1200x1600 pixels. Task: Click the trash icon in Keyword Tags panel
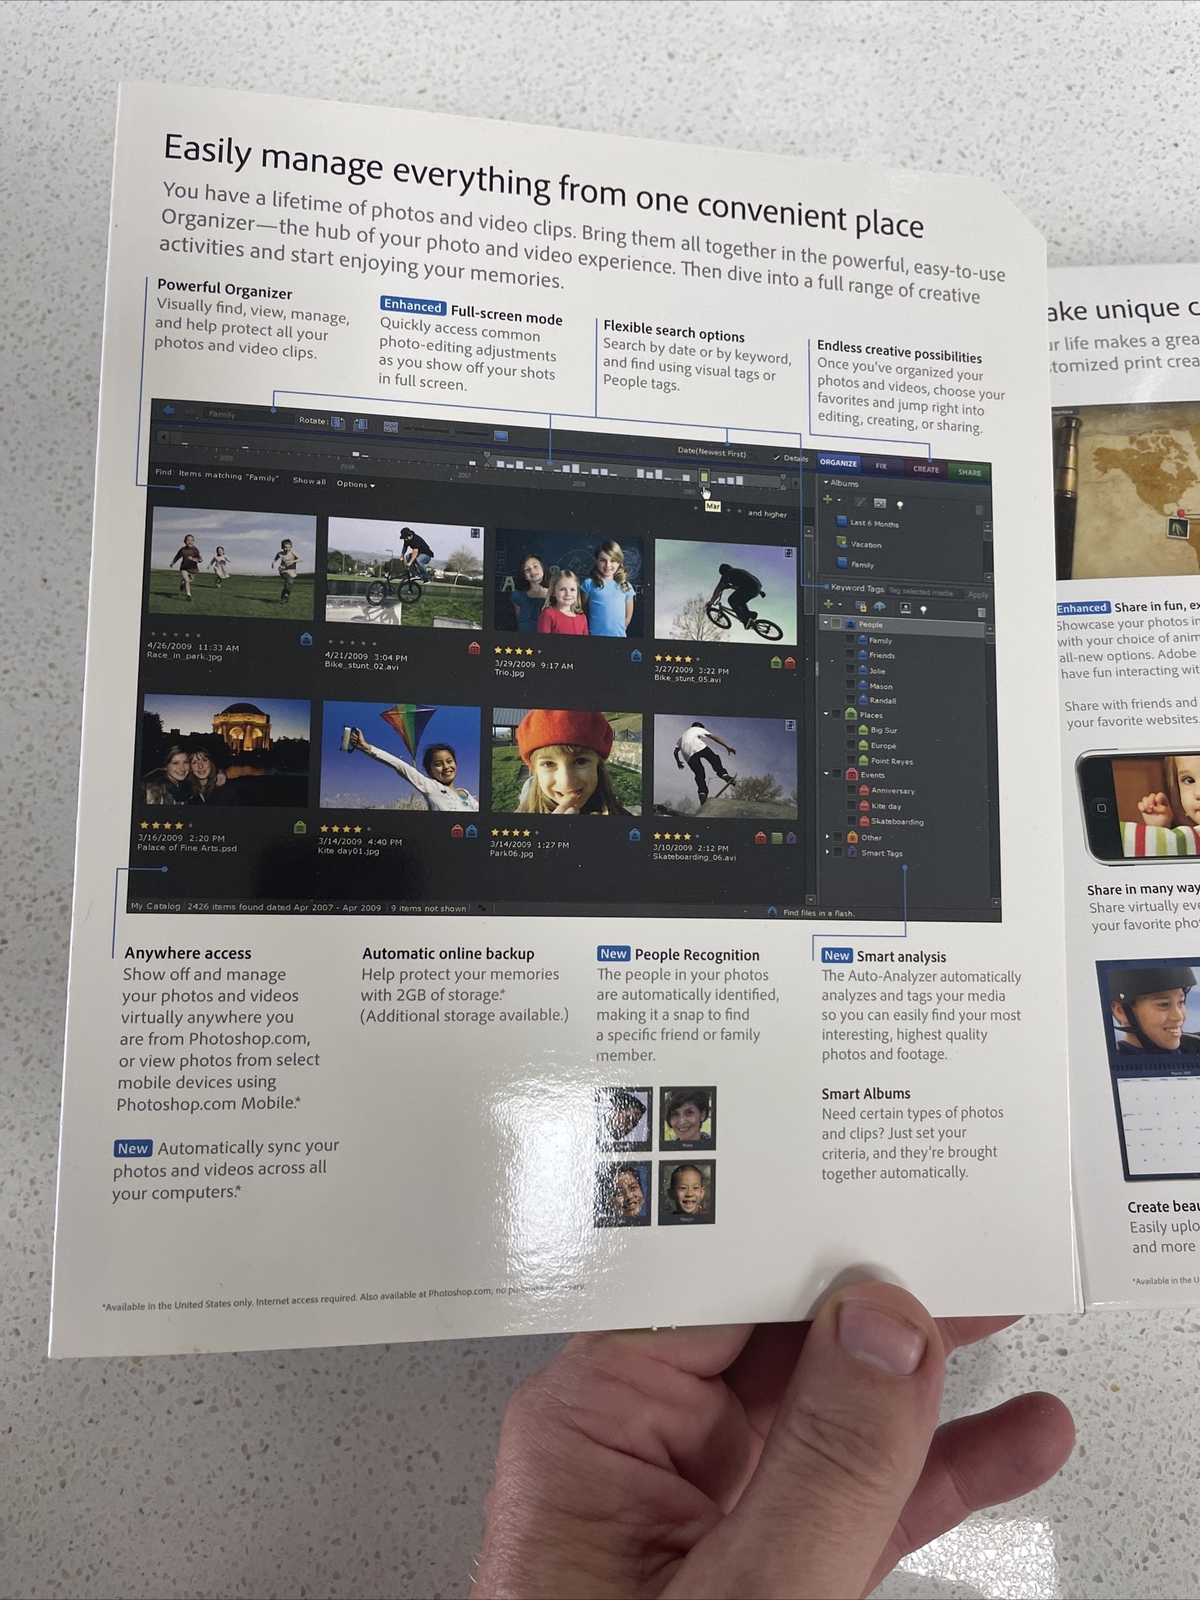pyautogui.click(x=981, y=612)
